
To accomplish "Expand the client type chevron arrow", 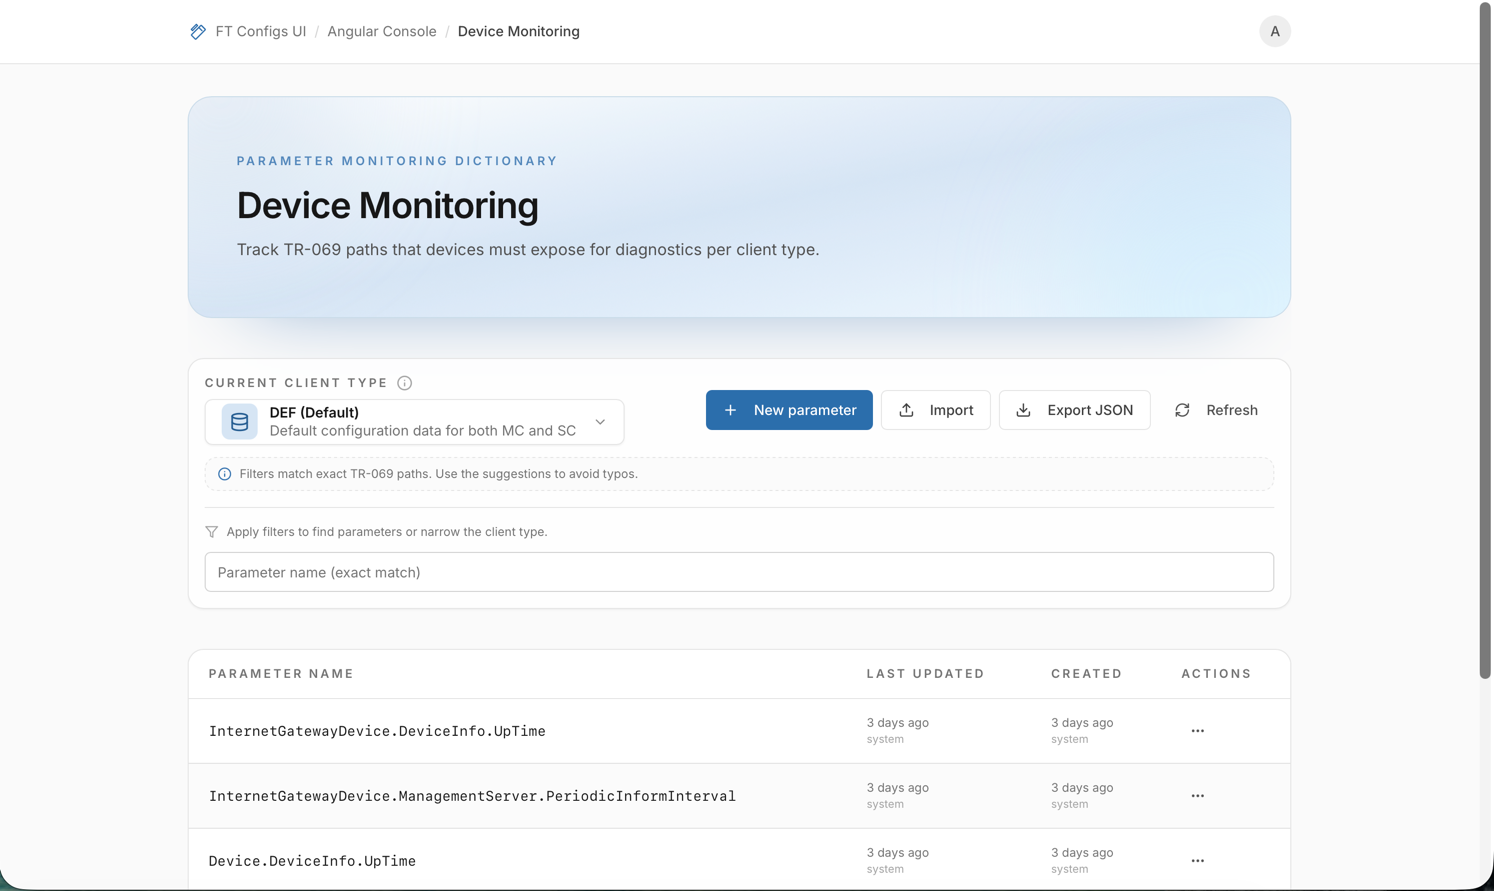I will (600, 422).
